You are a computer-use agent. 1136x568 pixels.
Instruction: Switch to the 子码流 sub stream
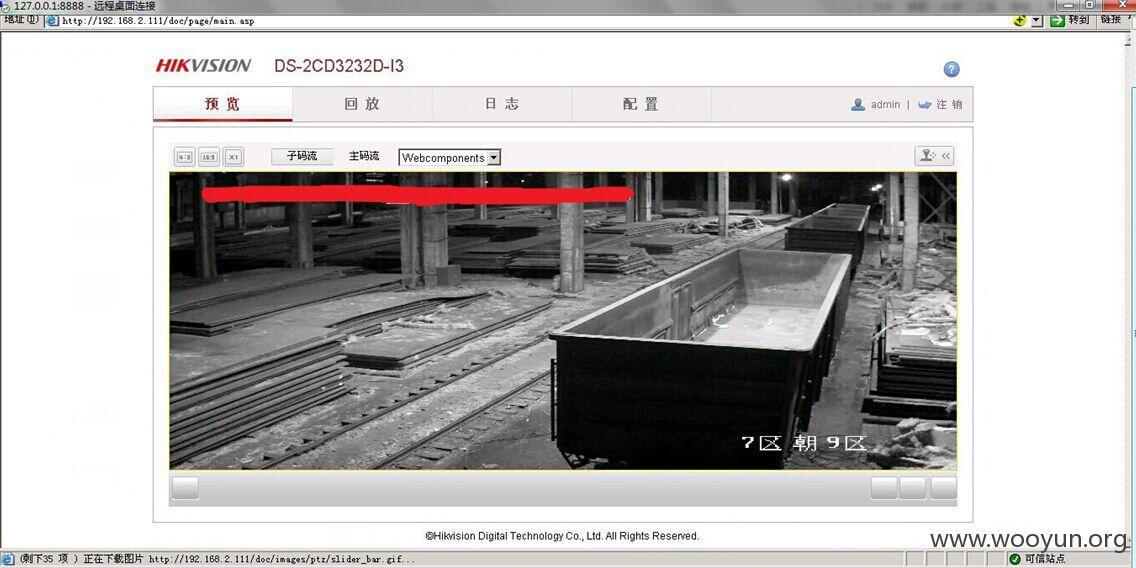pyautogui.click(x=302, y=156)
